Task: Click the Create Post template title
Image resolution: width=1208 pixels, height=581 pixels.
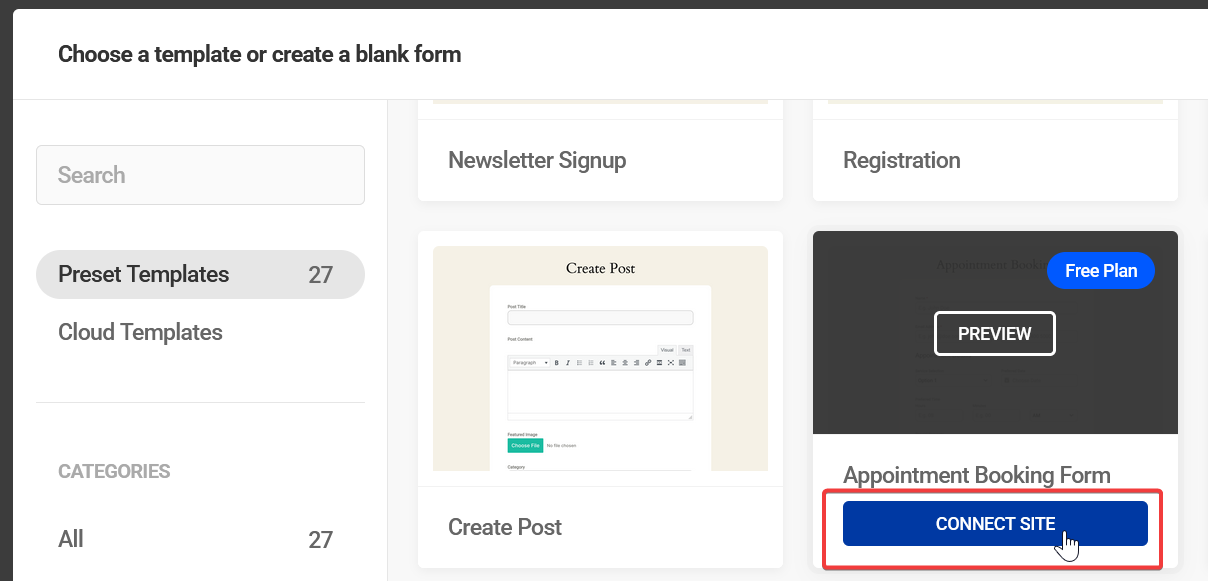Action: coord(505,527)
